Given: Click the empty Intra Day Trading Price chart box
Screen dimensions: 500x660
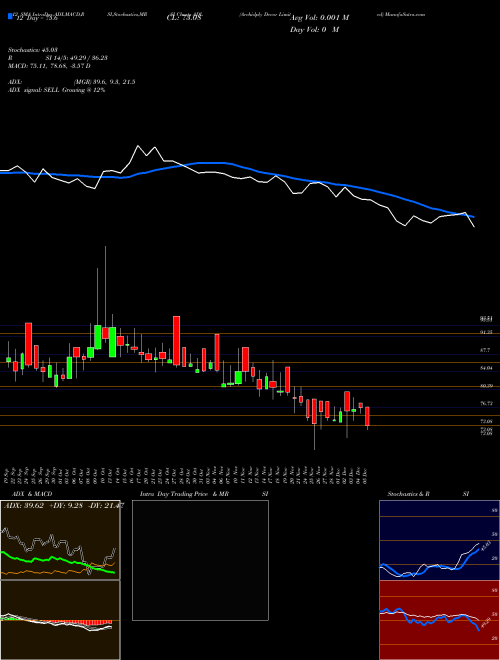Looking at the screenshot, I should pyautogui.click(x=200, y=560).
